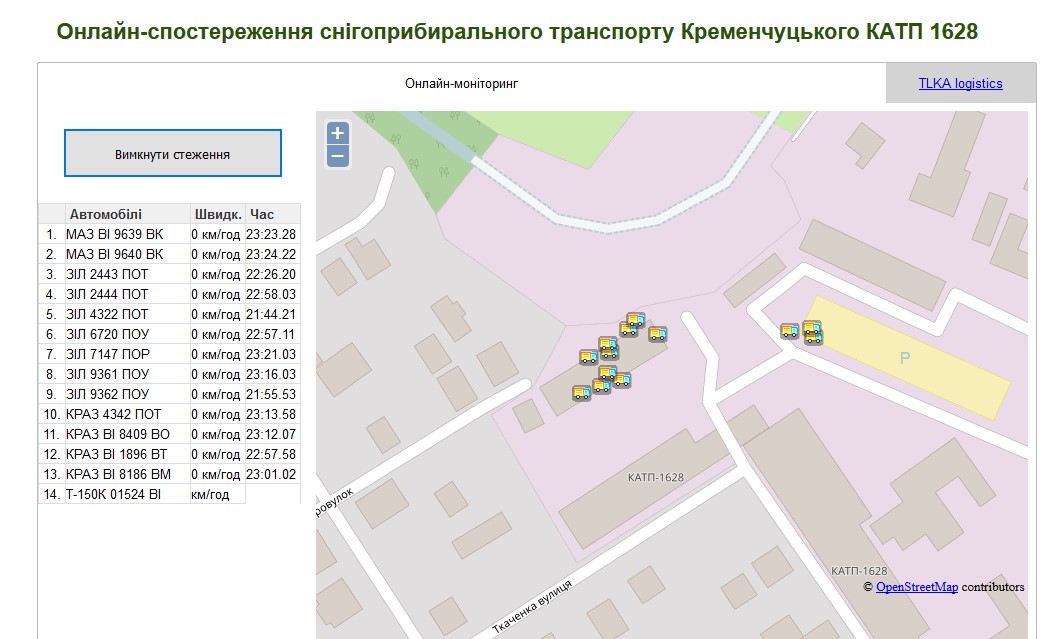Viewport: 1055px width, 639px height.
Task: Click the bottom-left truck marker in central cluster
Action: [581, 393]
